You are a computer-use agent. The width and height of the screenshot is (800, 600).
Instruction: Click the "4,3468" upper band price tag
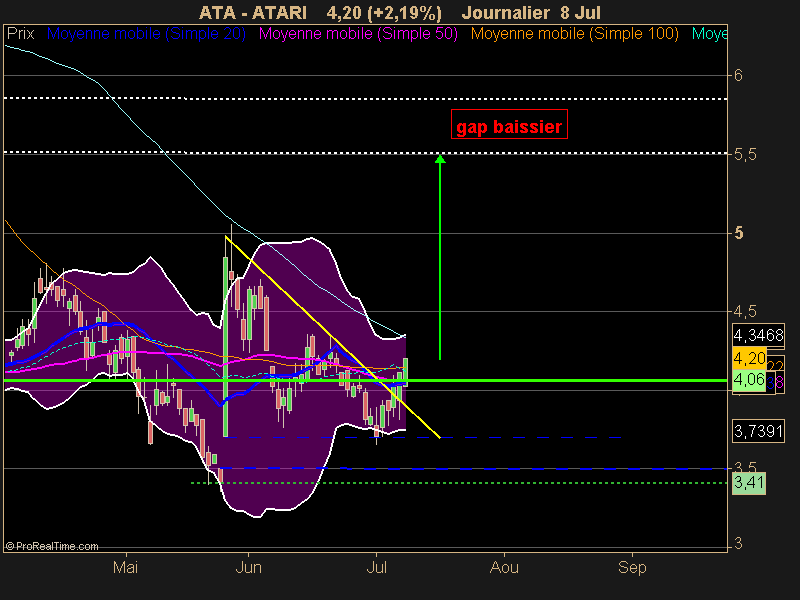[x=758, y=335]
